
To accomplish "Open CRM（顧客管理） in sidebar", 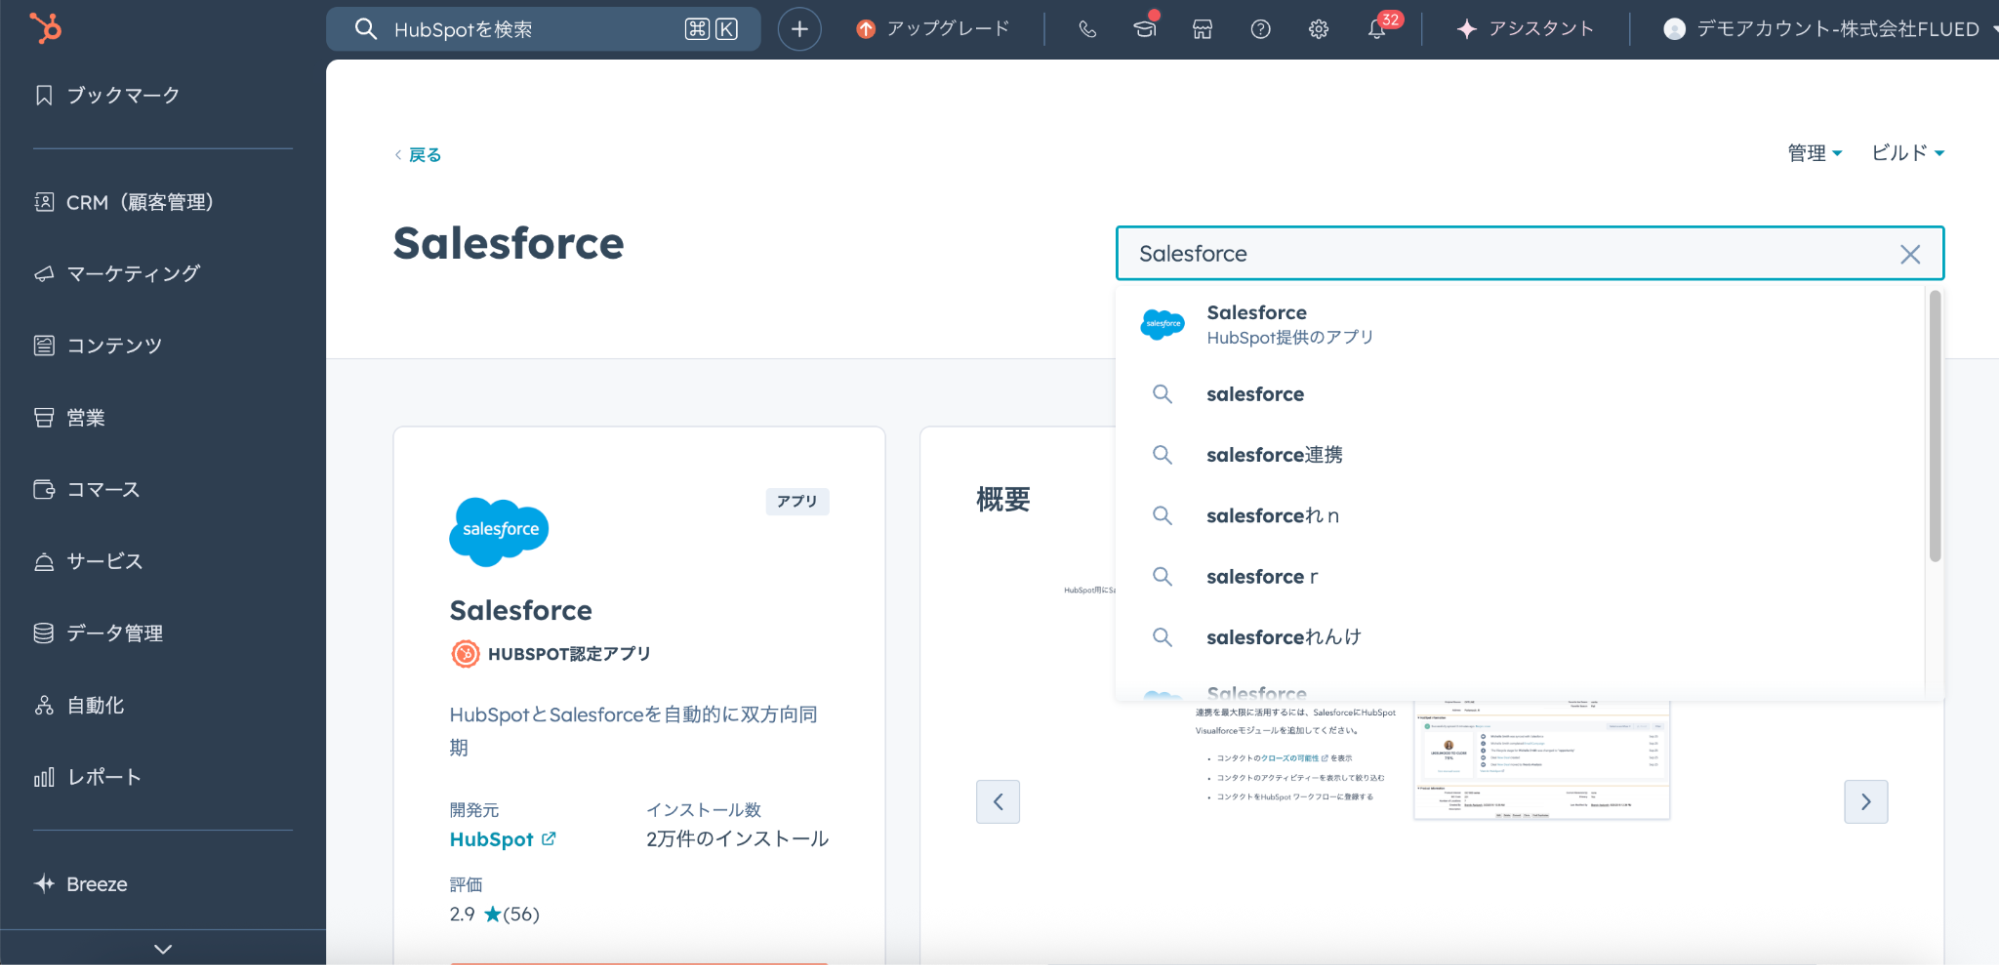I will [x=139, y=202].
